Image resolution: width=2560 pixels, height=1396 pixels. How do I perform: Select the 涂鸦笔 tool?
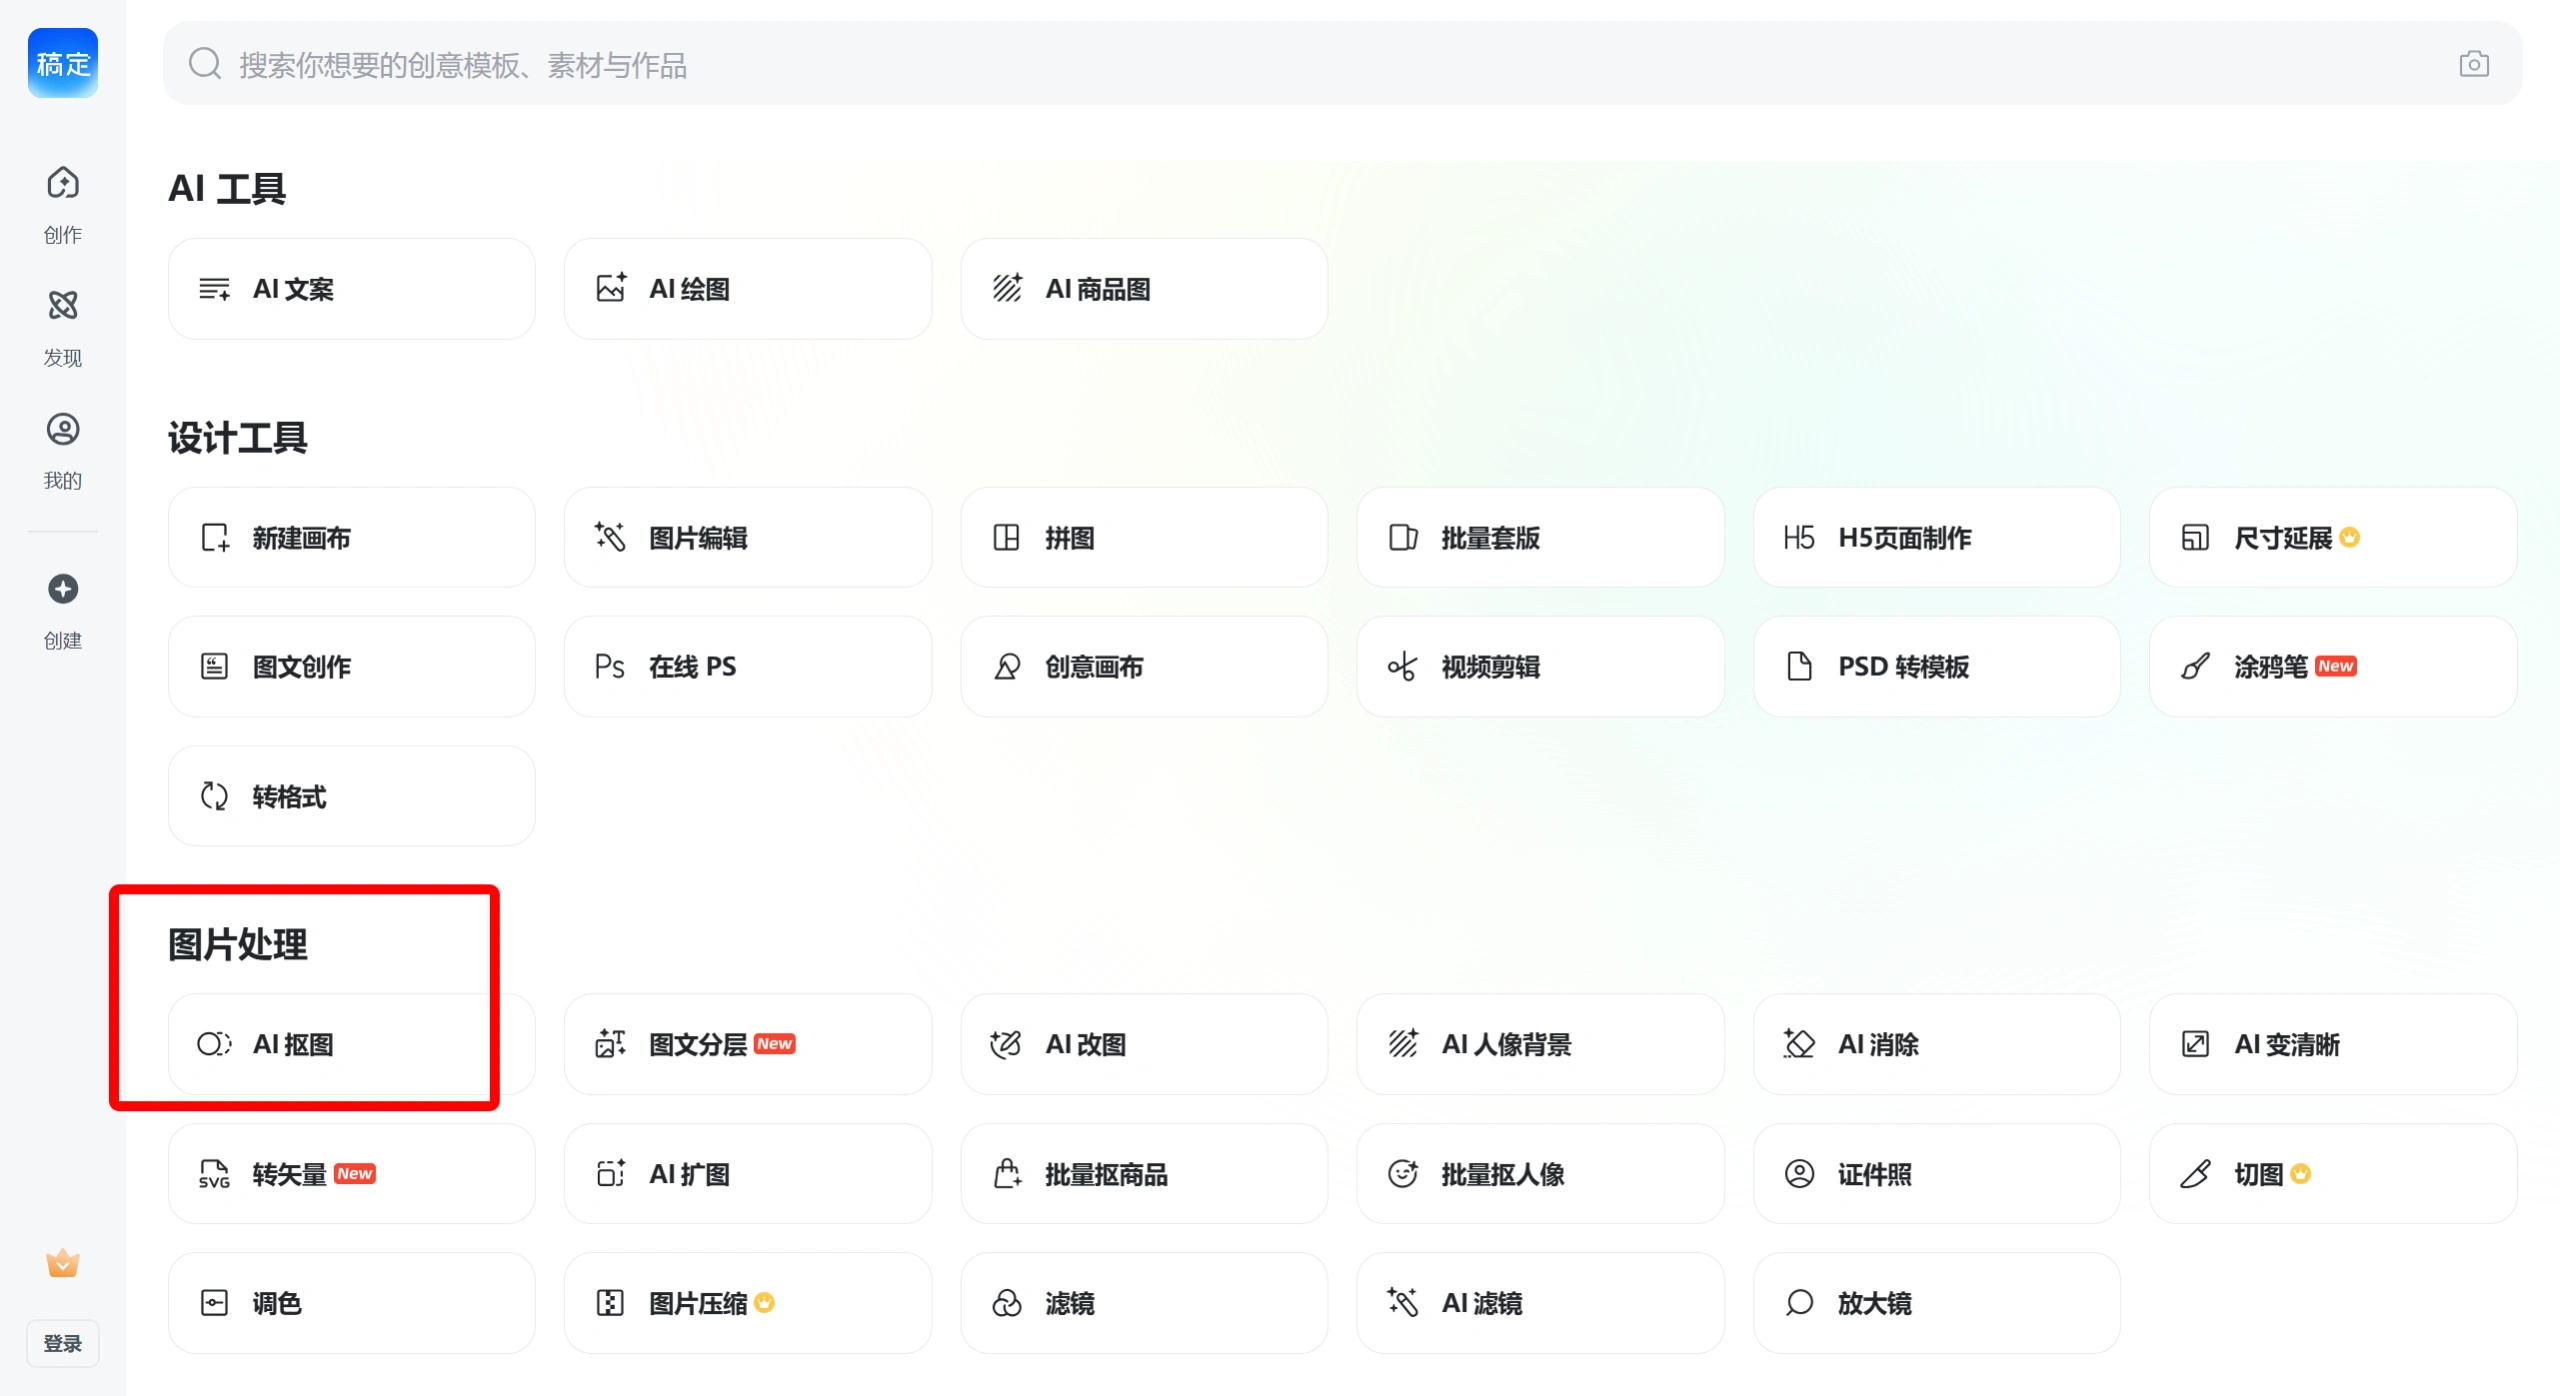[x=2333, y=667]
